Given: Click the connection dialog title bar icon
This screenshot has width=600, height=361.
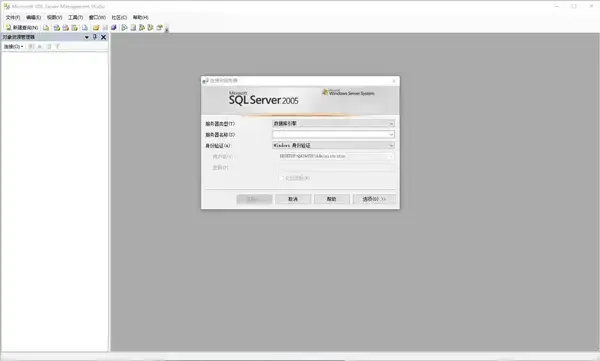Looking at the screenshot, I should point(205,81).
